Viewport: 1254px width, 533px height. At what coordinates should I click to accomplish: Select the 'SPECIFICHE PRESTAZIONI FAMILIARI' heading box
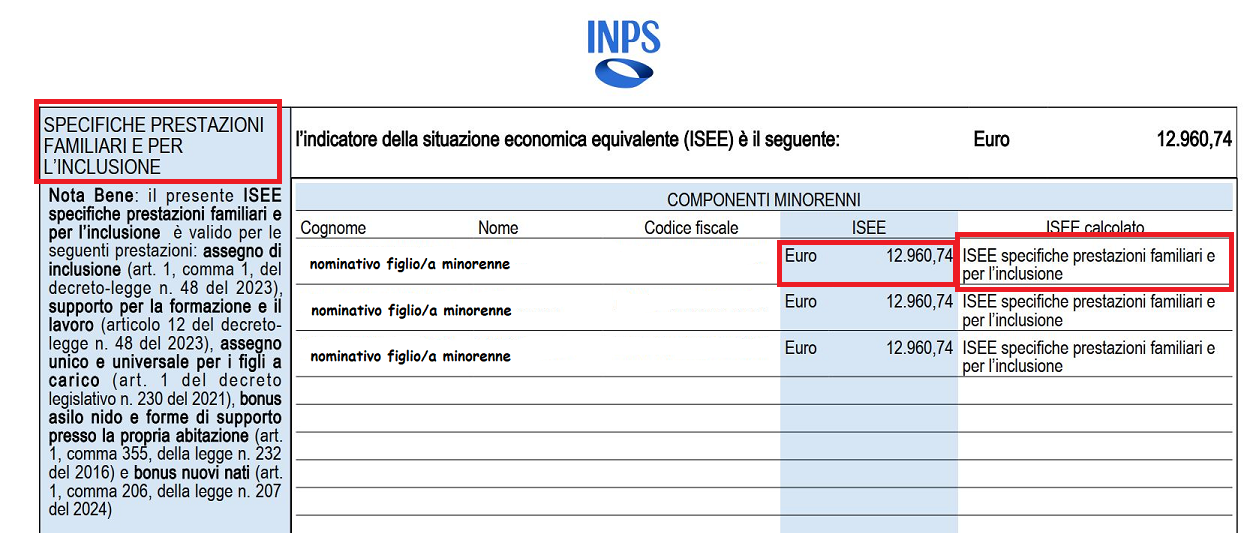click(157, 142)
